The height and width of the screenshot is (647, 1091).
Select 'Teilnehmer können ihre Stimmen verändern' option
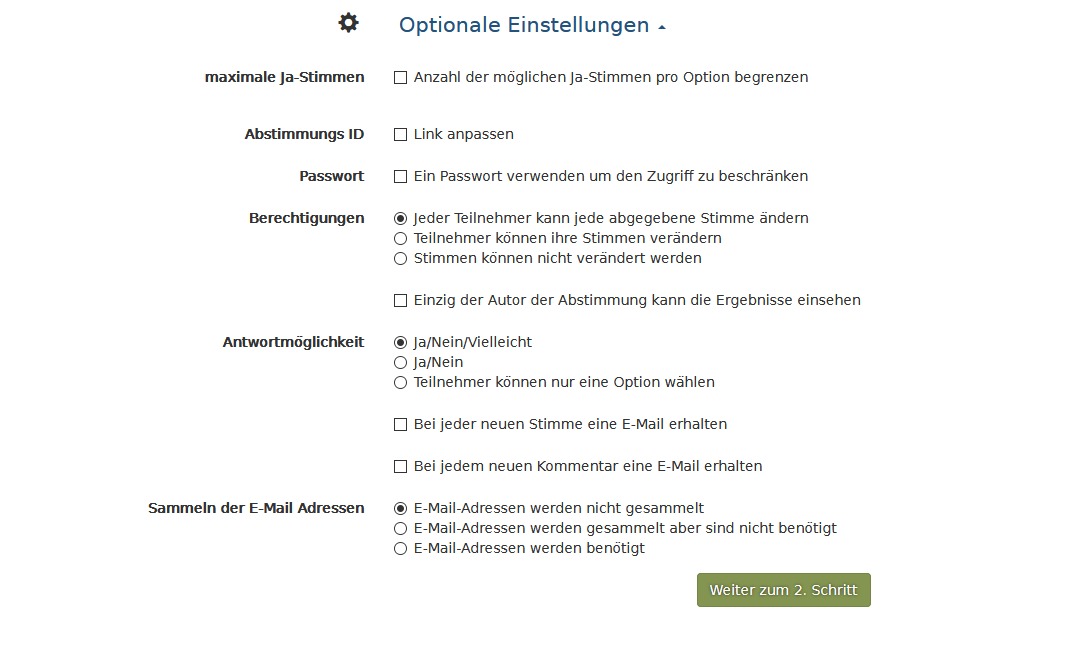coord(401,238)
